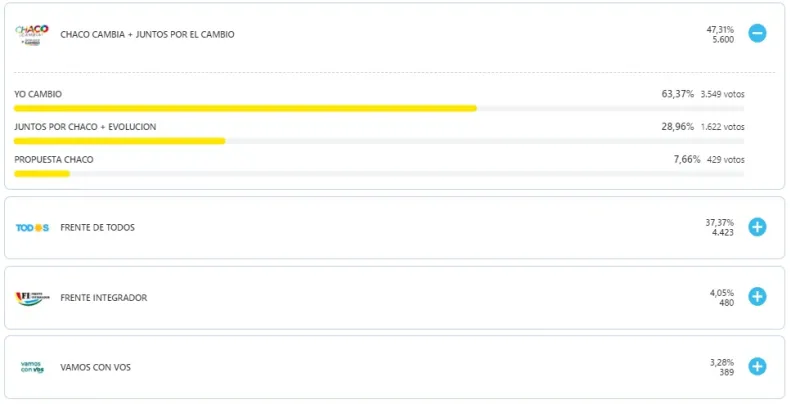The image size is (790, 404).
Task: Click the Yo Cambio list label
Action: pyautogui.click(x=38, y=94)
